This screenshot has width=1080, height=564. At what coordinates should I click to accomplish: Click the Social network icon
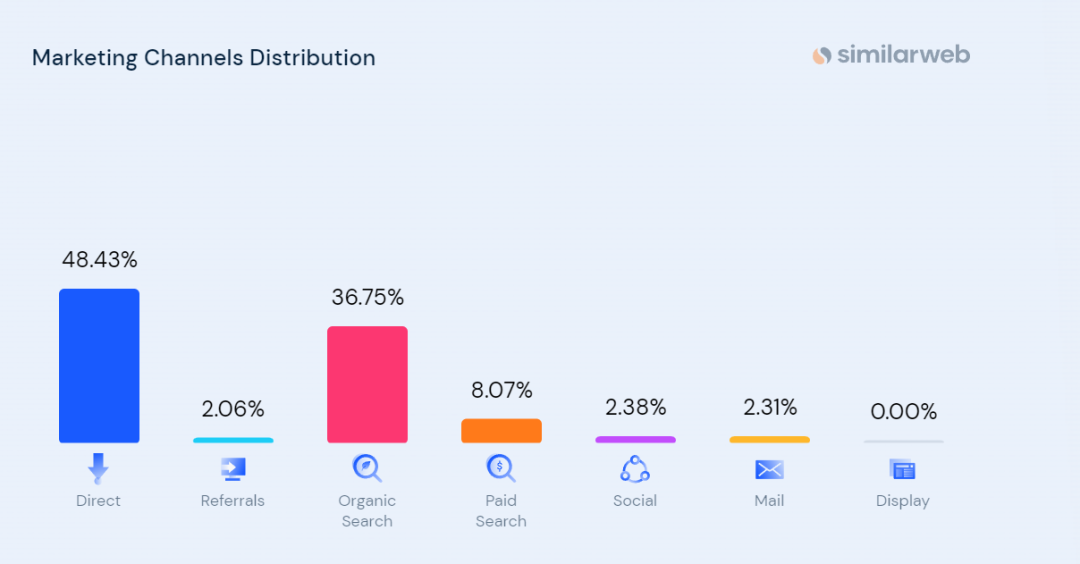tap(635, 468)
